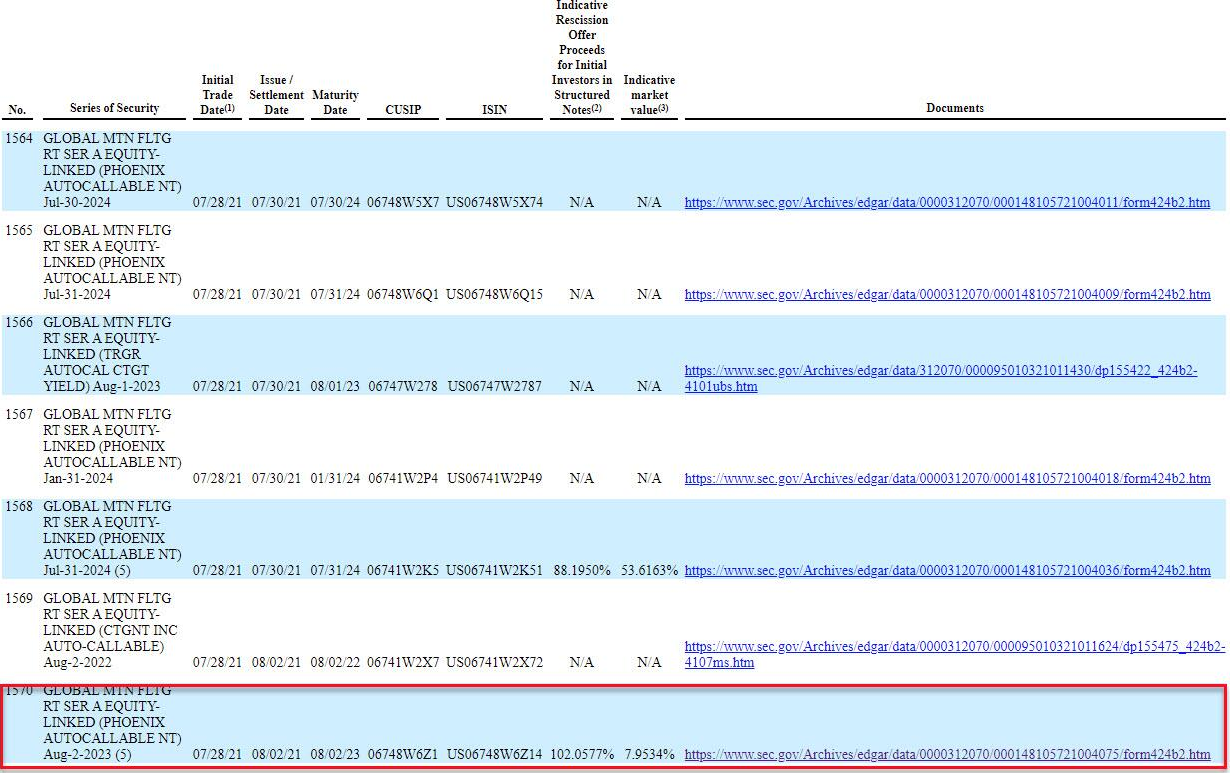The height and width of the screenshot is (773, 1230).
Task: Click security name ending Aug-2-2022
Action: click(108, 630)
